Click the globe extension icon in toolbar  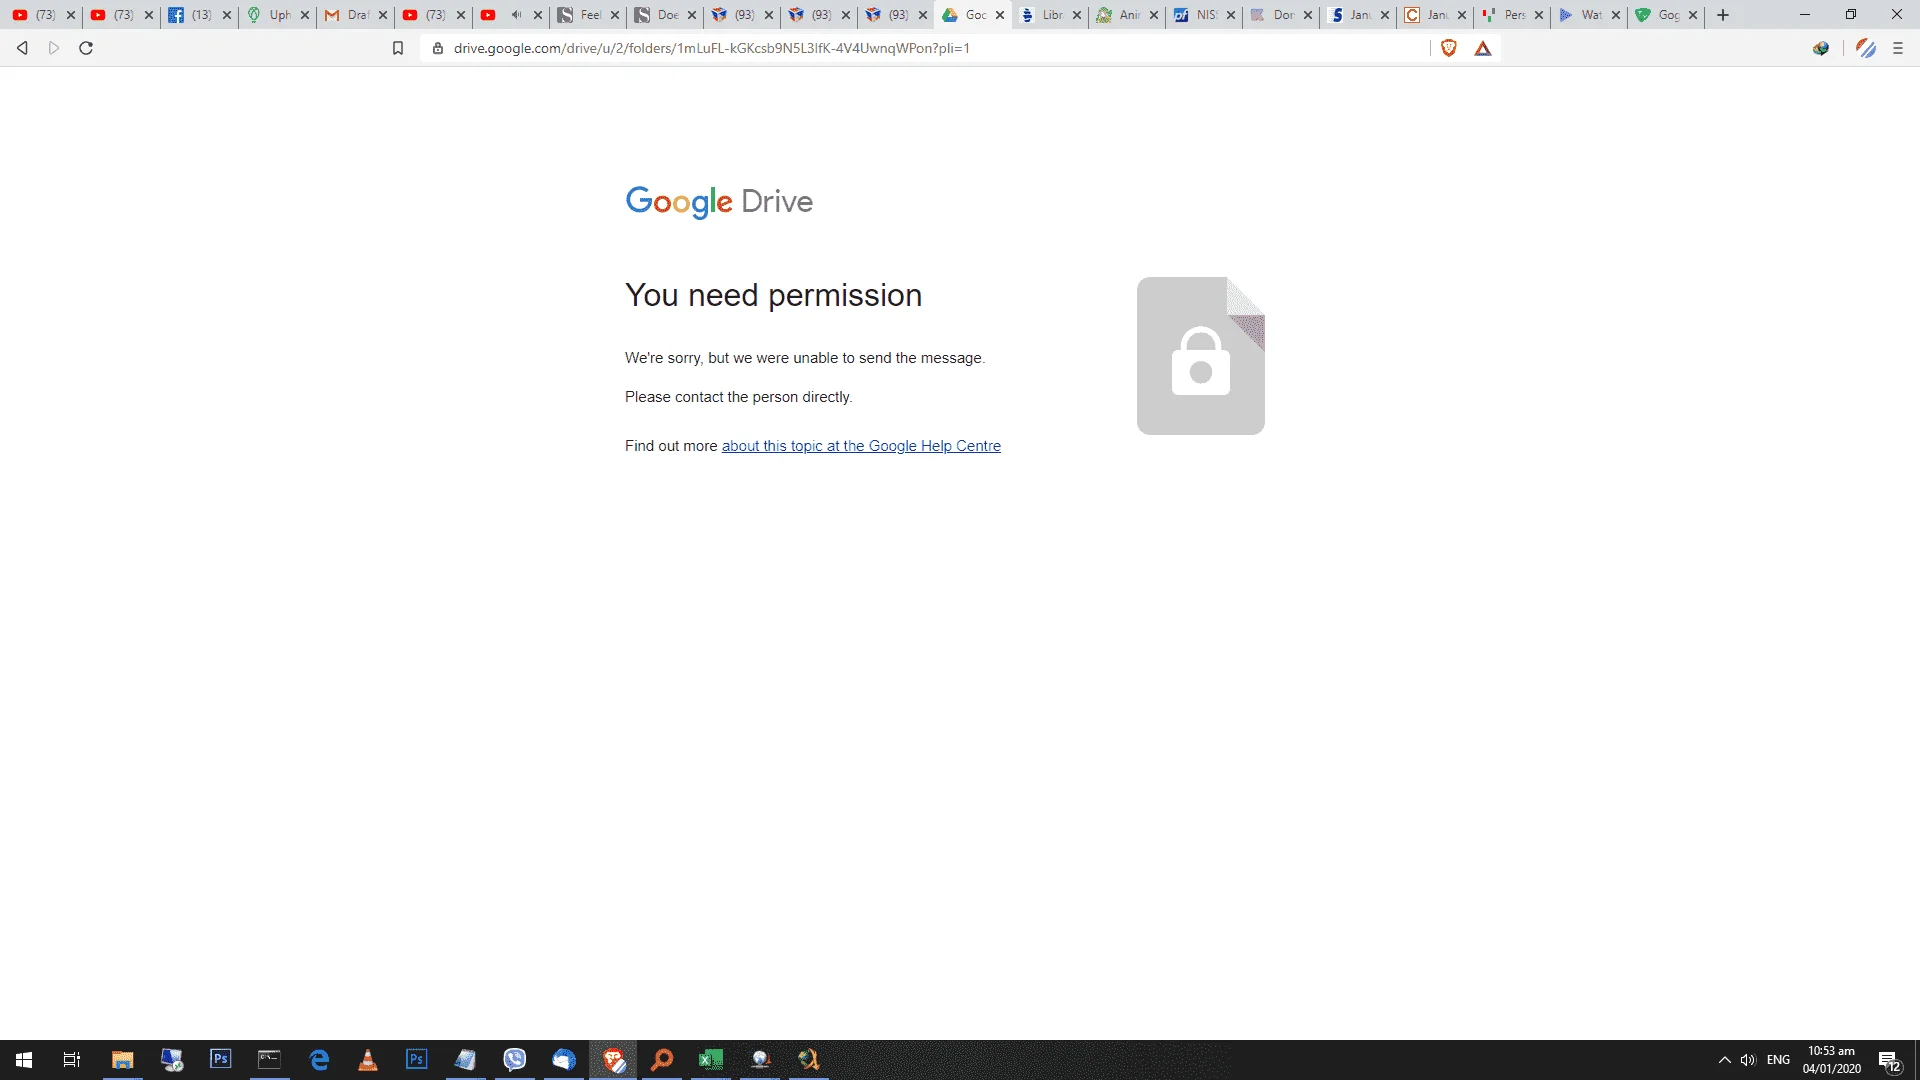(x=1821, y=48)
